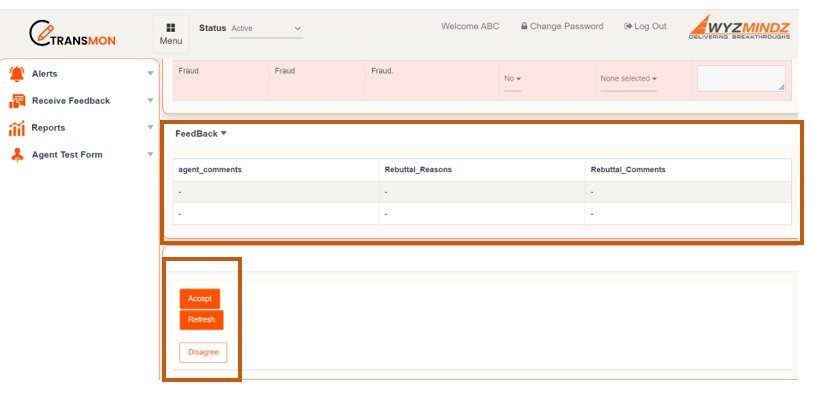
Task: Click the comment text area in Fraud row
Action: tap(741, 78)
